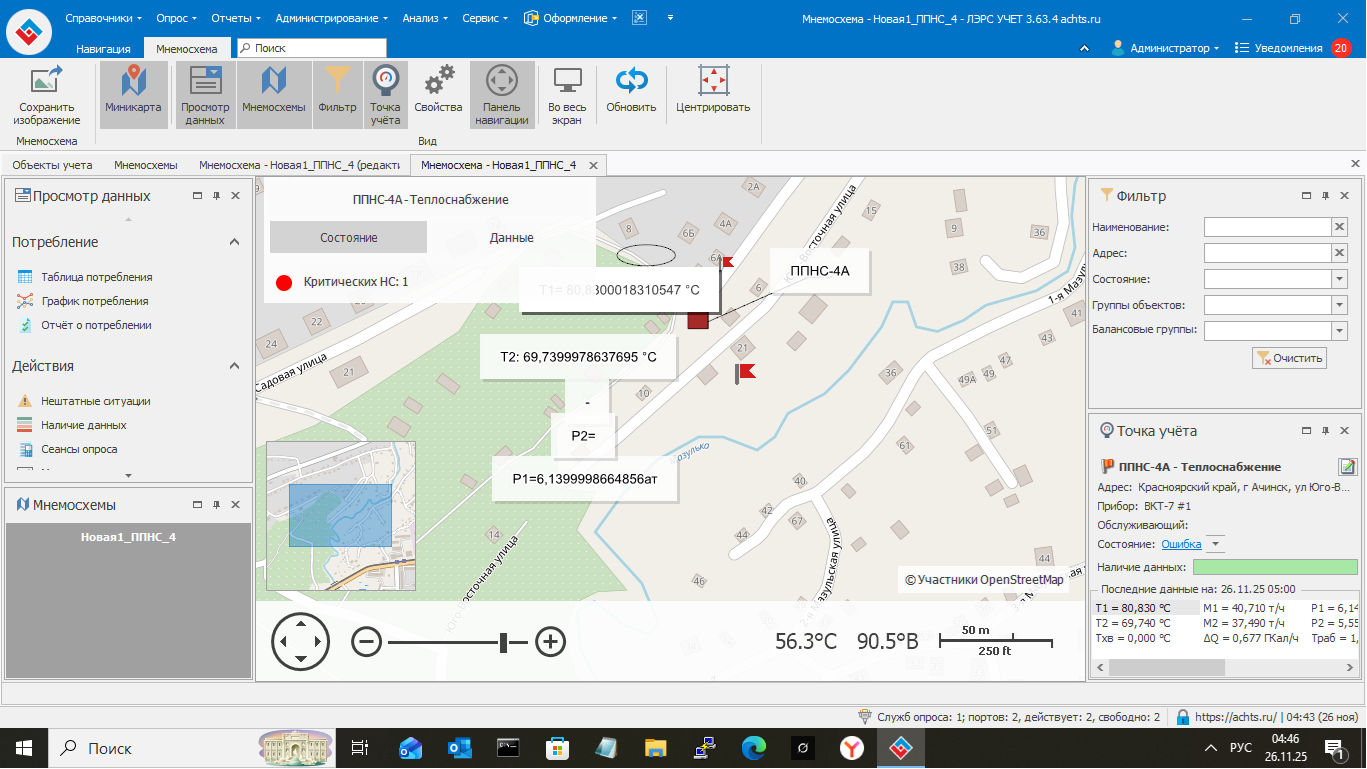Image resolution: width=1367 pixels, height=769 pixels.
Task: Switch to the Navigation ribbon tab
Action: 103,48
